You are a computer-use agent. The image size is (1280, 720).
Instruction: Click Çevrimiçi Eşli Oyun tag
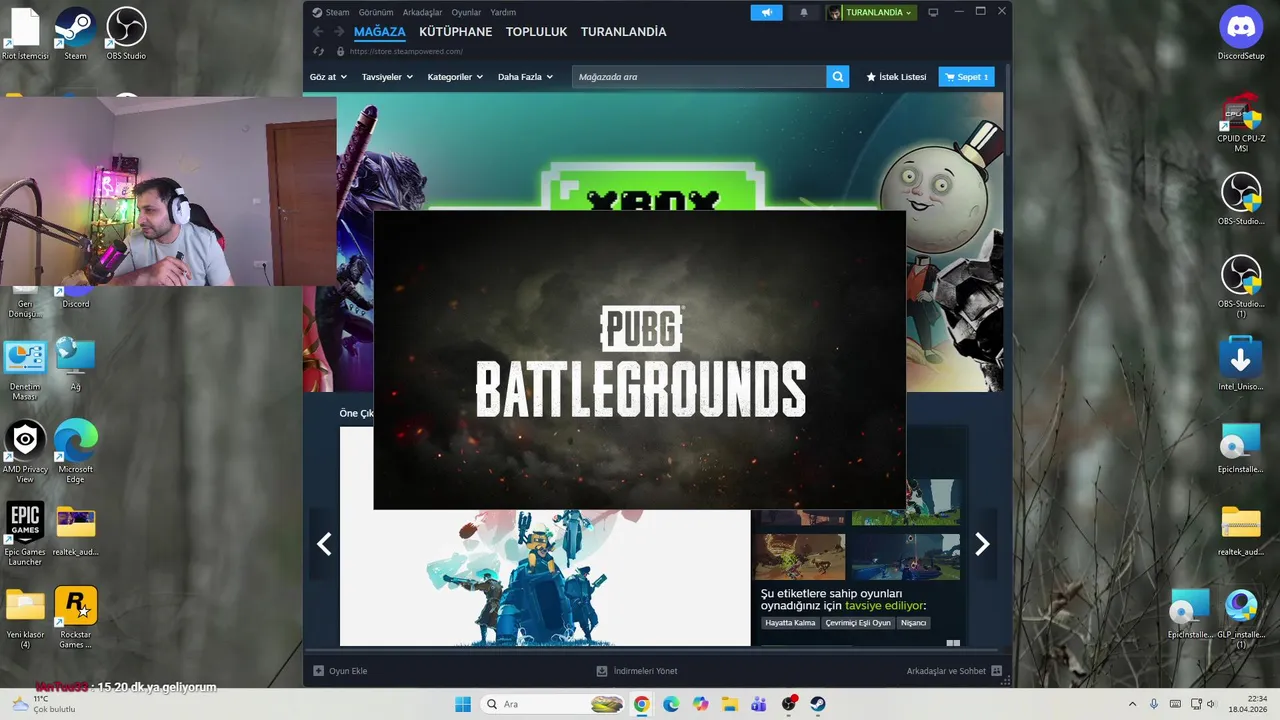[x=858, y=623]
